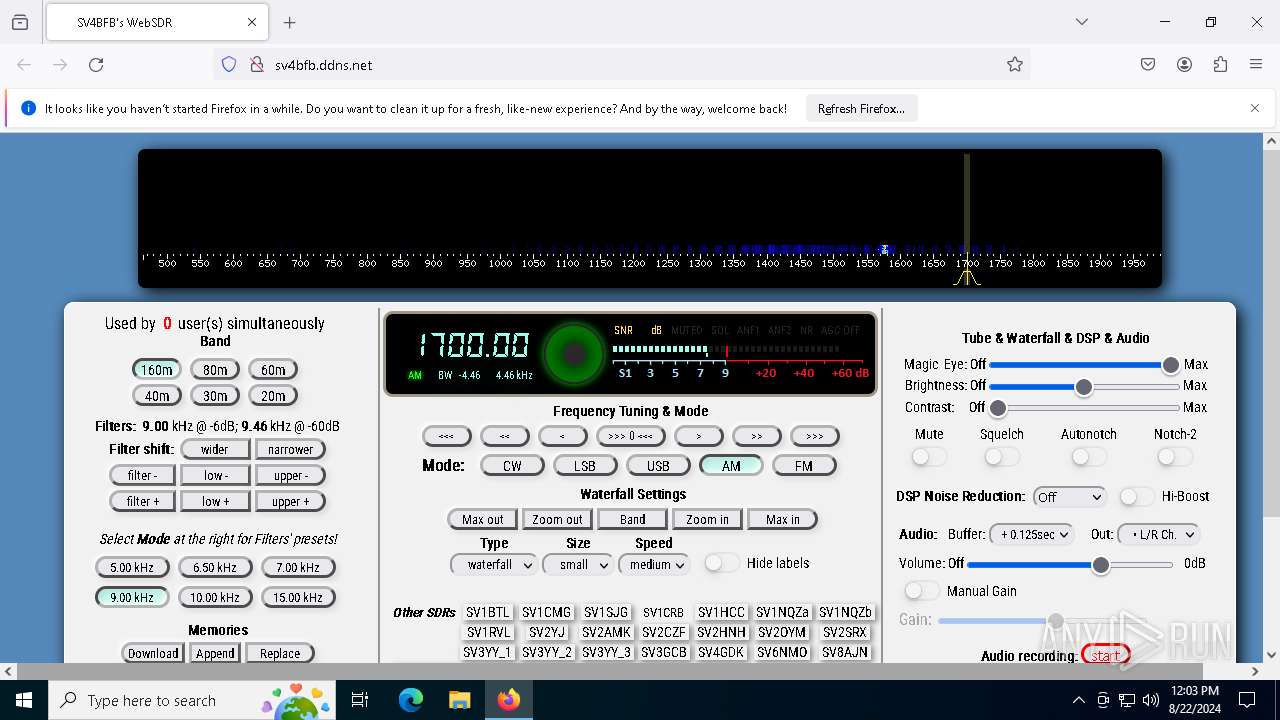The width and height of the screenshot is (1280, 720).
Task: Select the 160m band
Action: coord(157,370)
